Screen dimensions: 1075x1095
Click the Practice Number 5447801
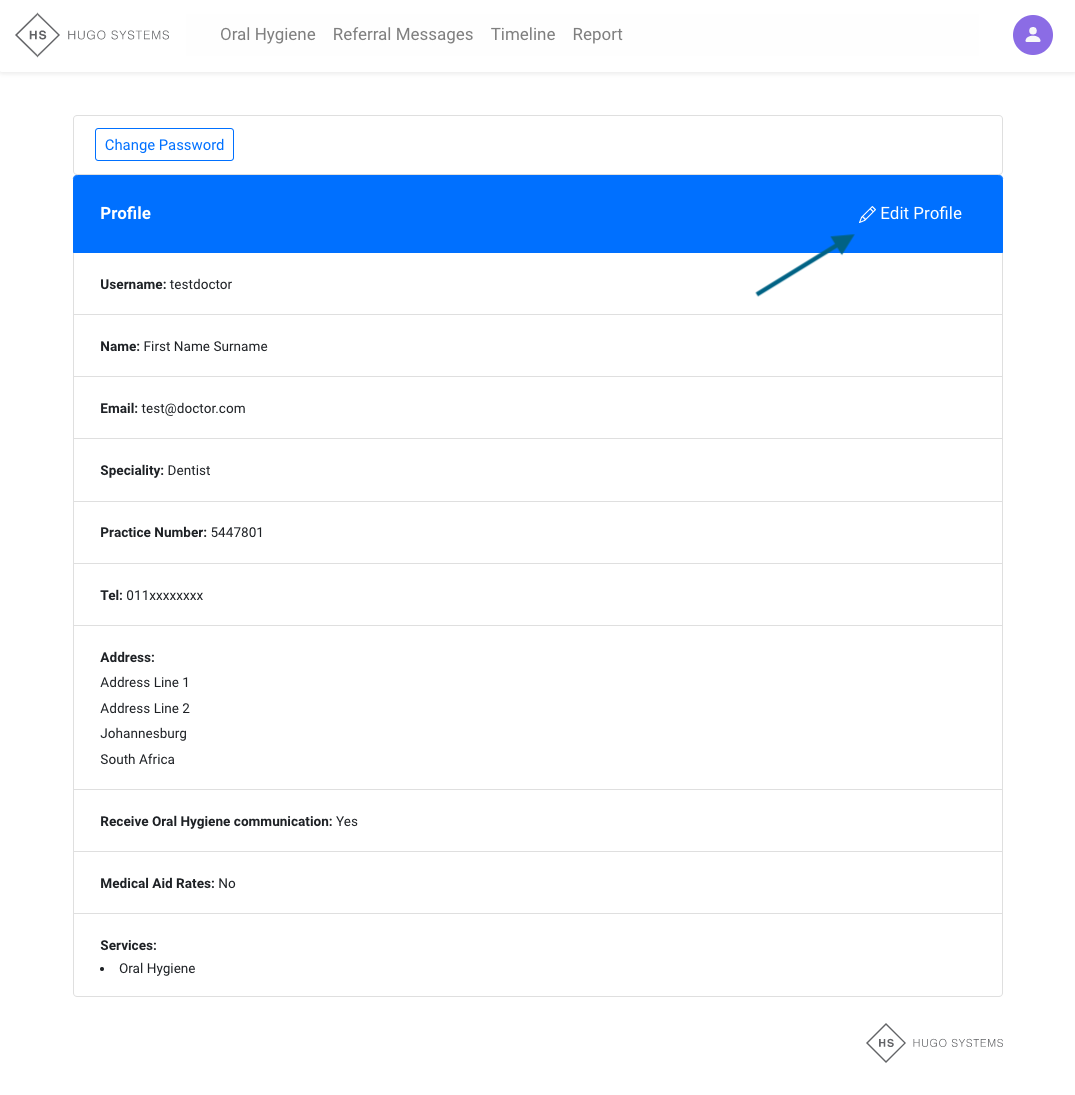237,532
